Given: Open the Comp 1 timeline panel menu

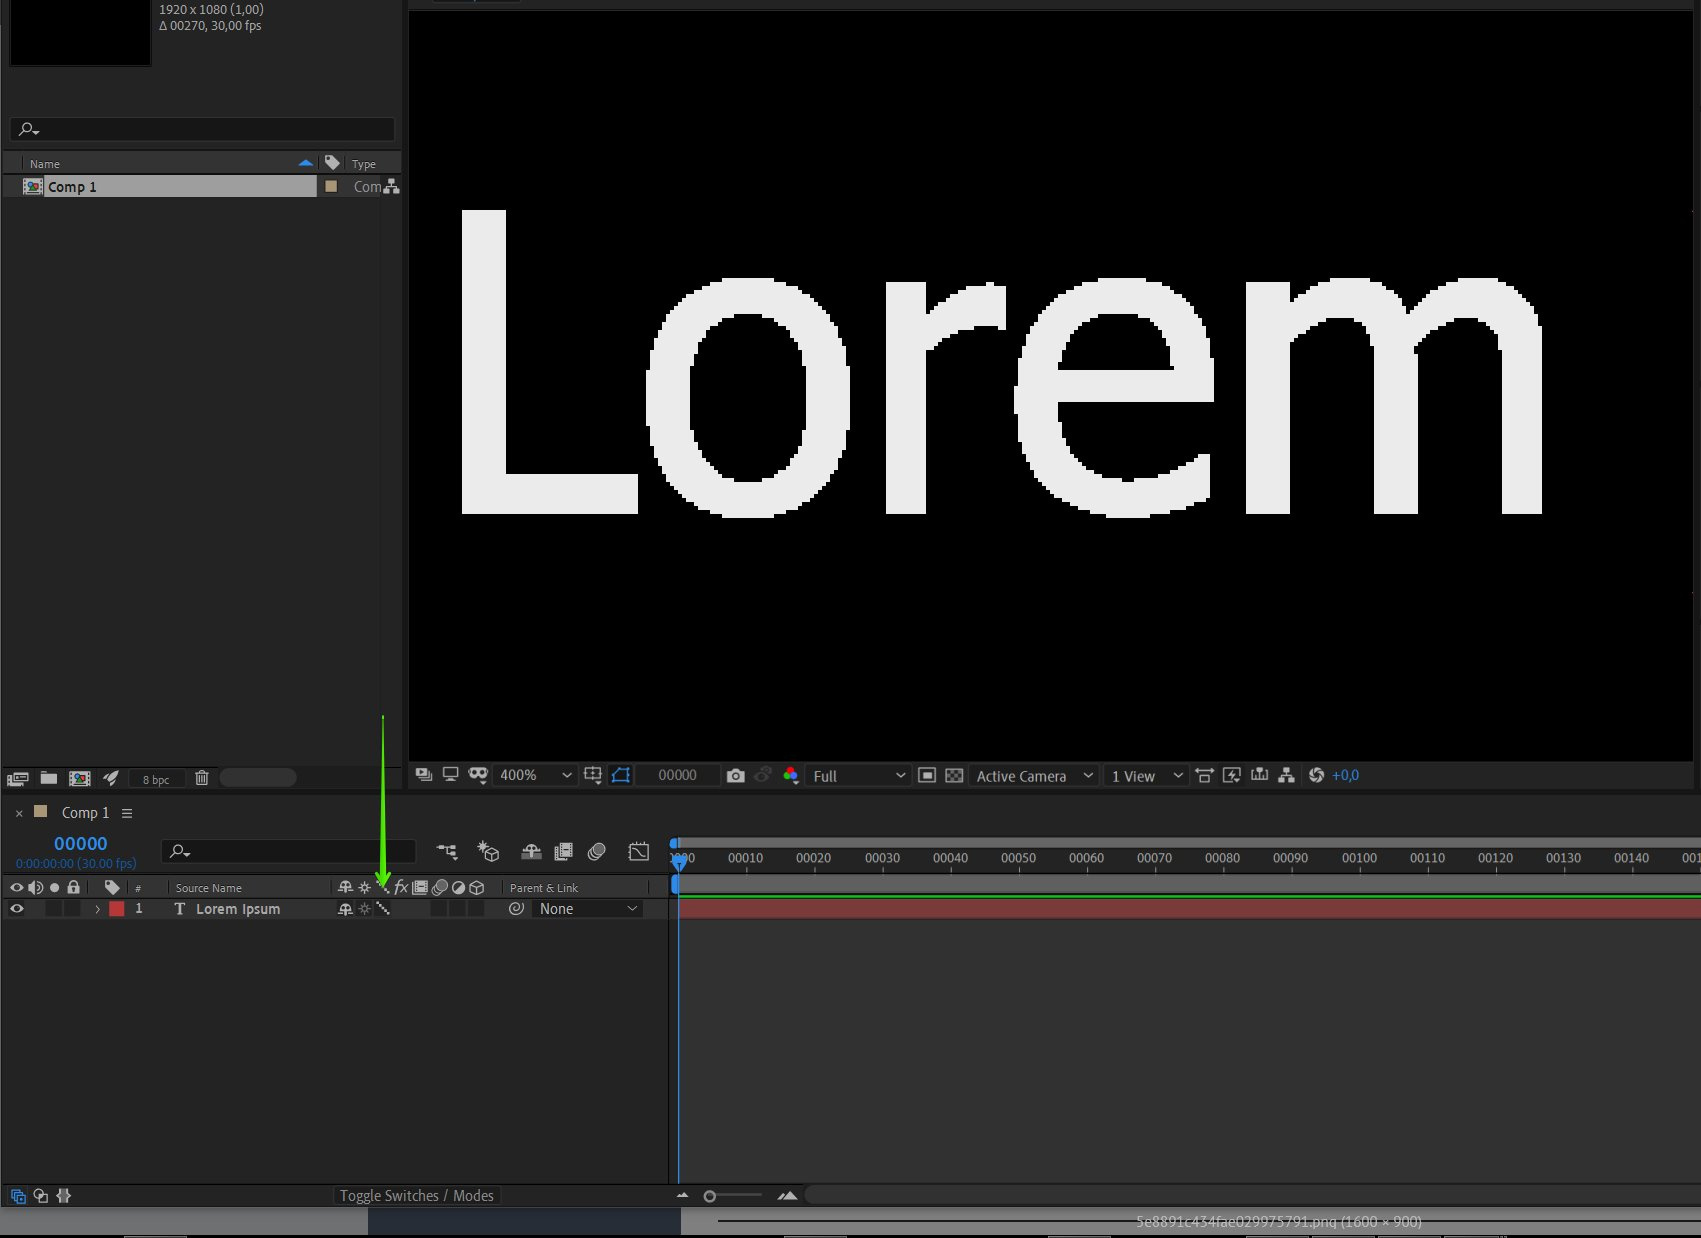Looking at the screenshot, I should coord(127,813).
